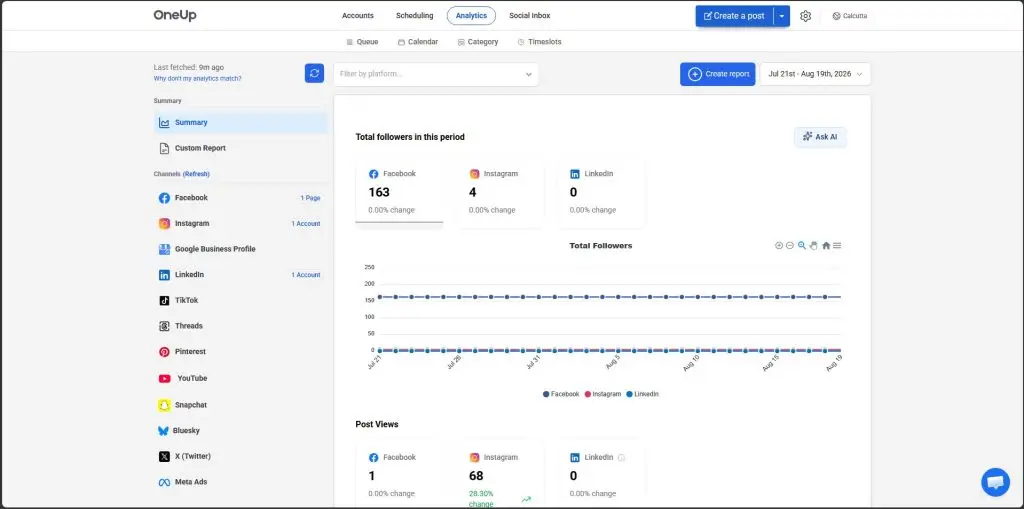Click the 'Last fetched: 9m ago' text
The image size is (1024, 509).
coord(189,67)
